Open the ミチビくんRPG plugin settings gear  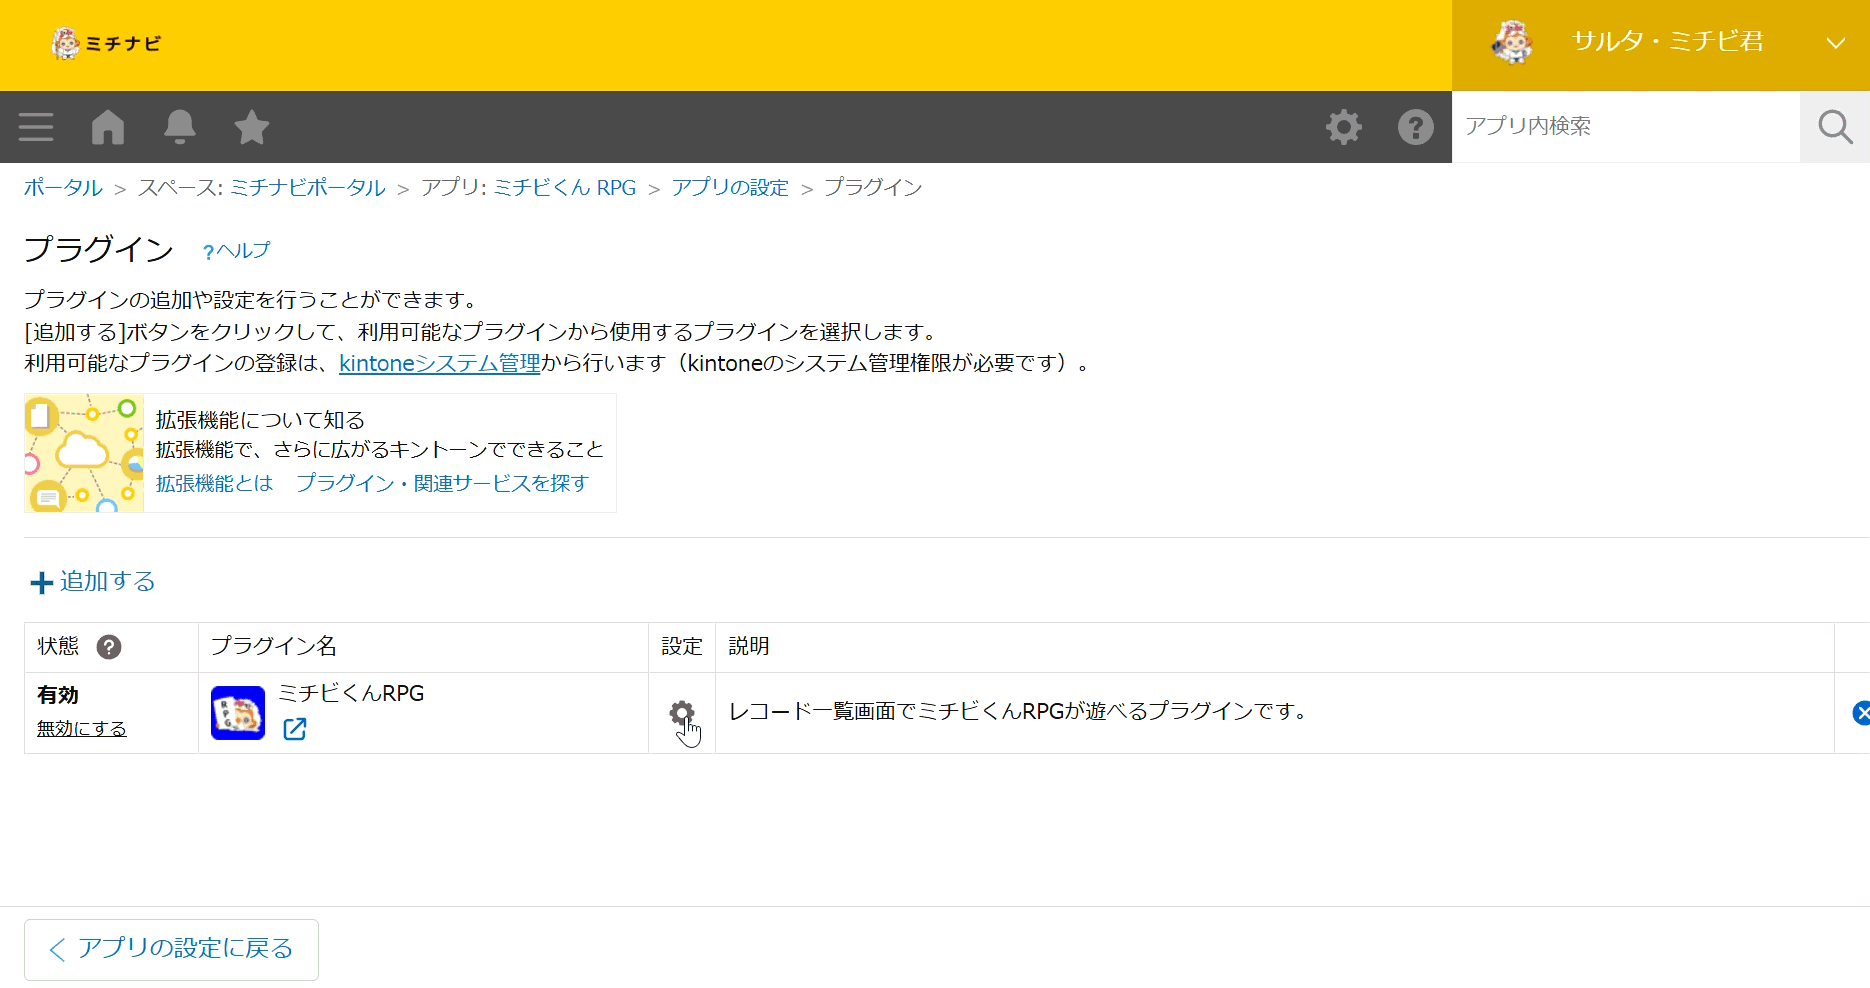coord(682,713)
